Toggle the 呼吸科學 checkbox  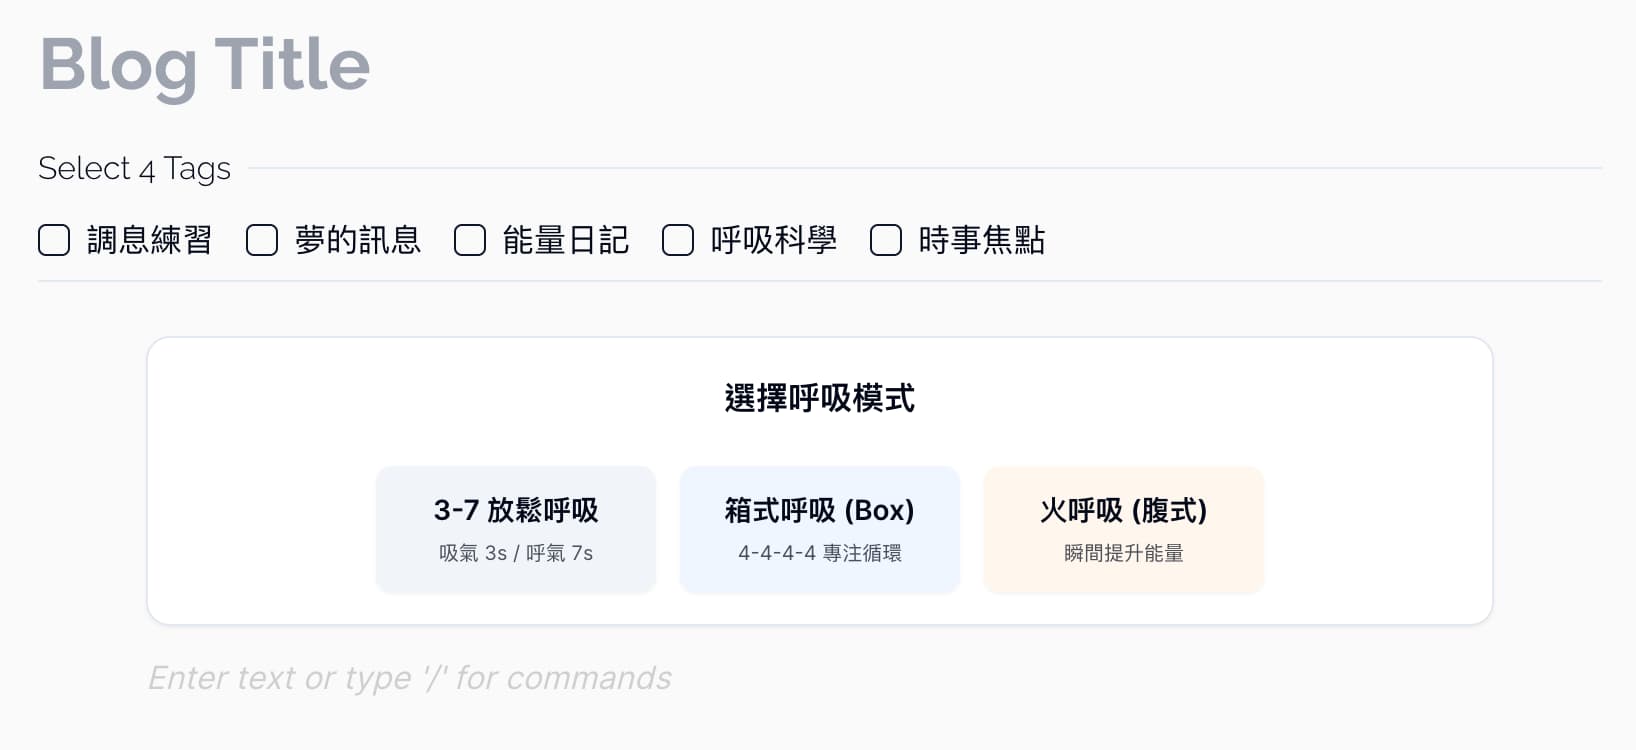click(678, 241)
